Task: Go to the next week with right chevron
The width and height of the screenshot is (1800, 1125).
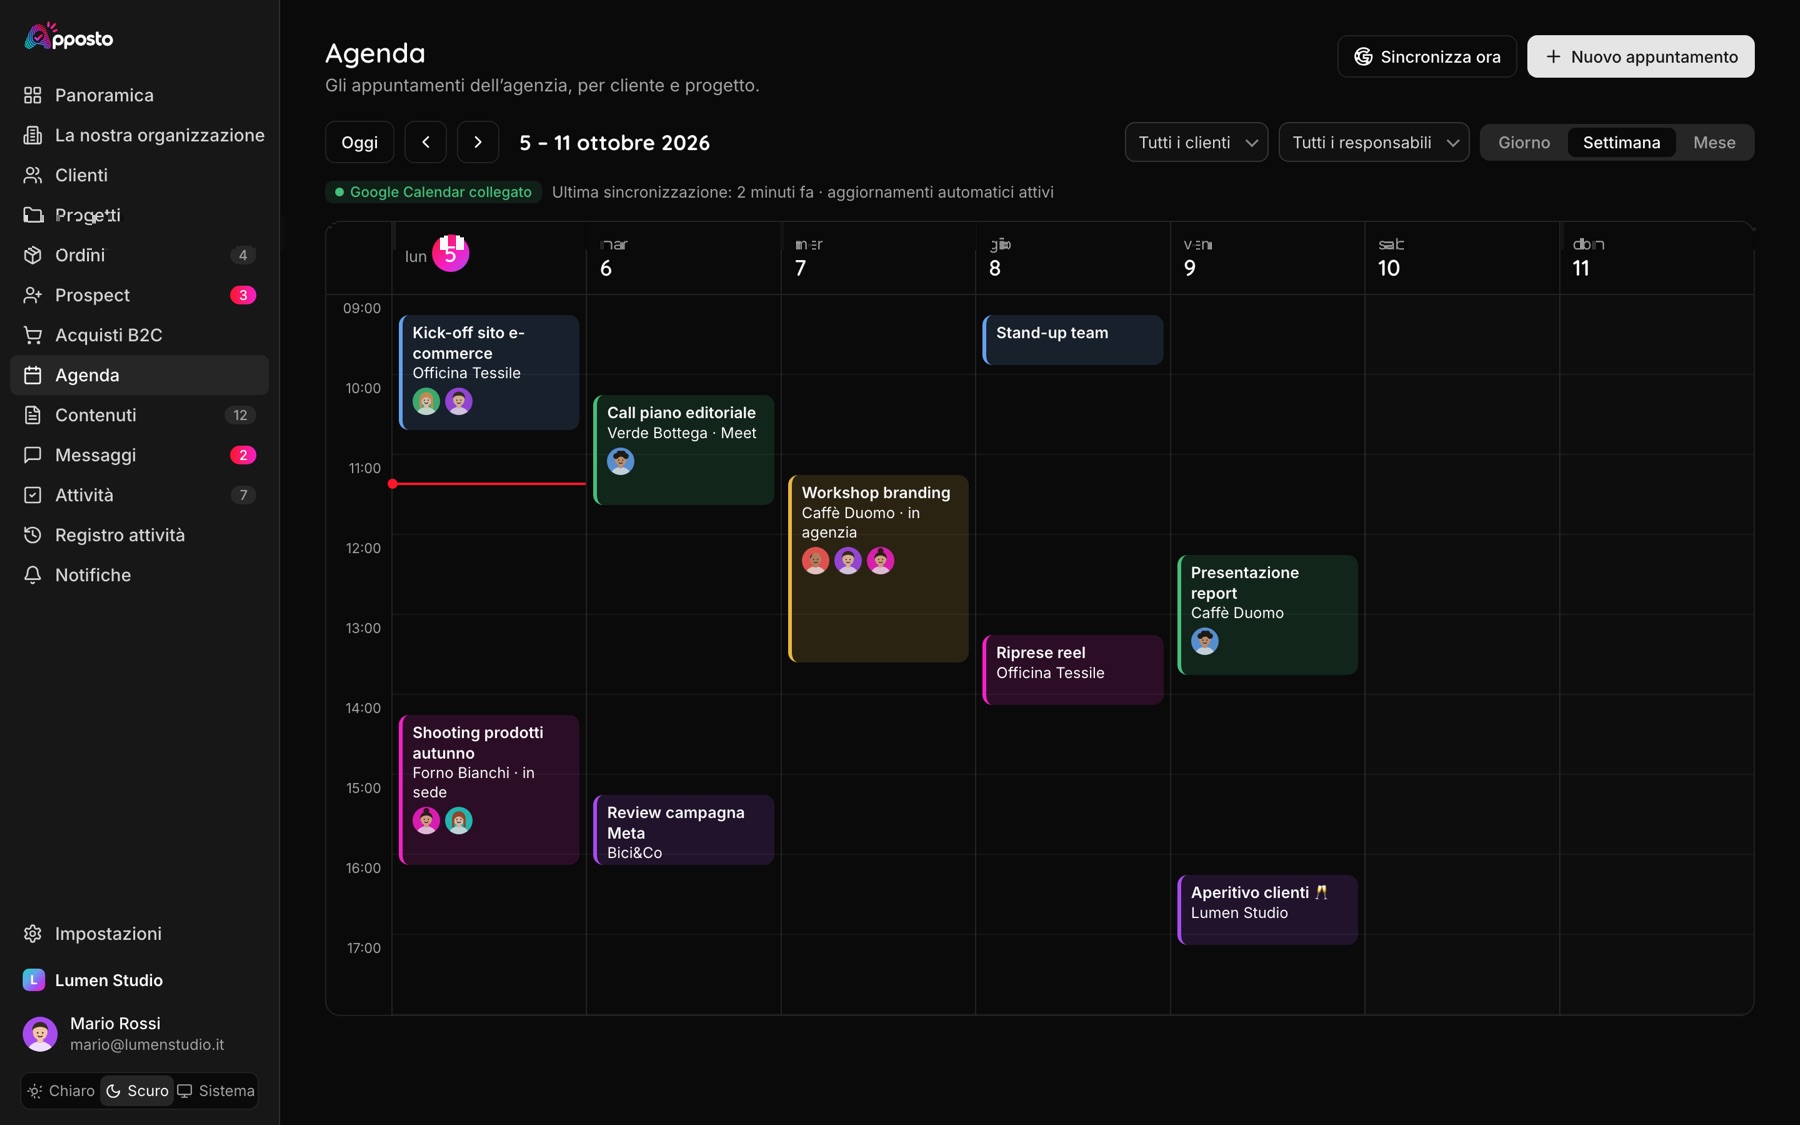Action: tap(478, 142)
